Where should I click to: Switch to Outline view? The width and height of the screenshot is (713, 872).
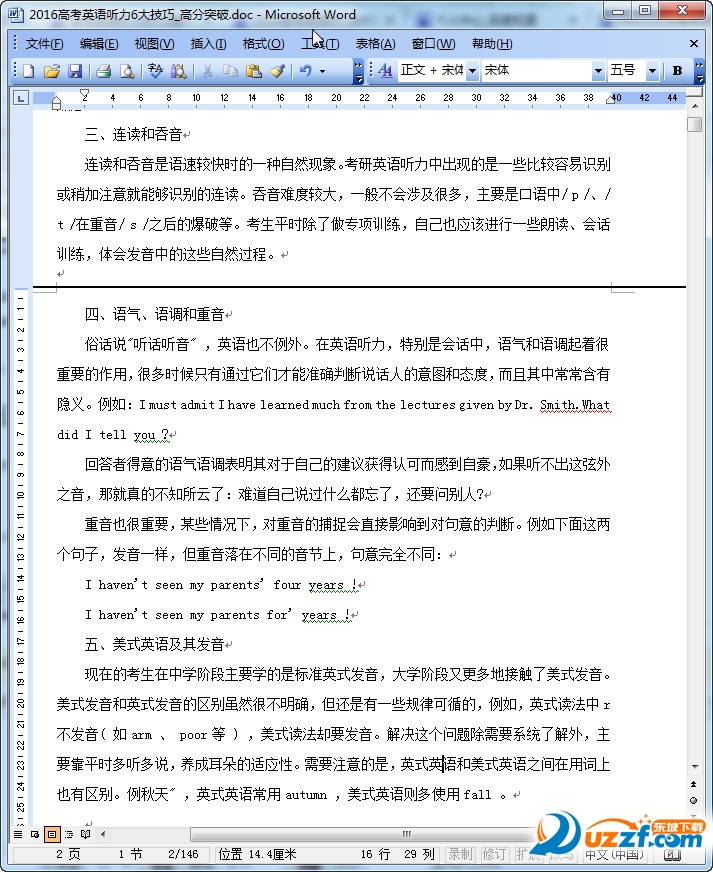click(x=68, y=834)
